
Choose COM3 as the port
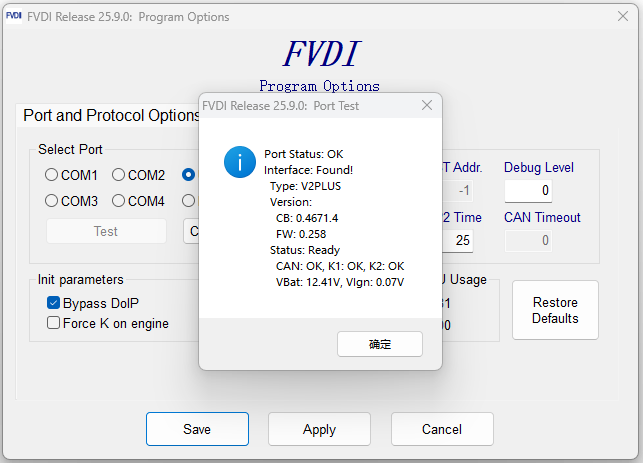click(52, 201)
